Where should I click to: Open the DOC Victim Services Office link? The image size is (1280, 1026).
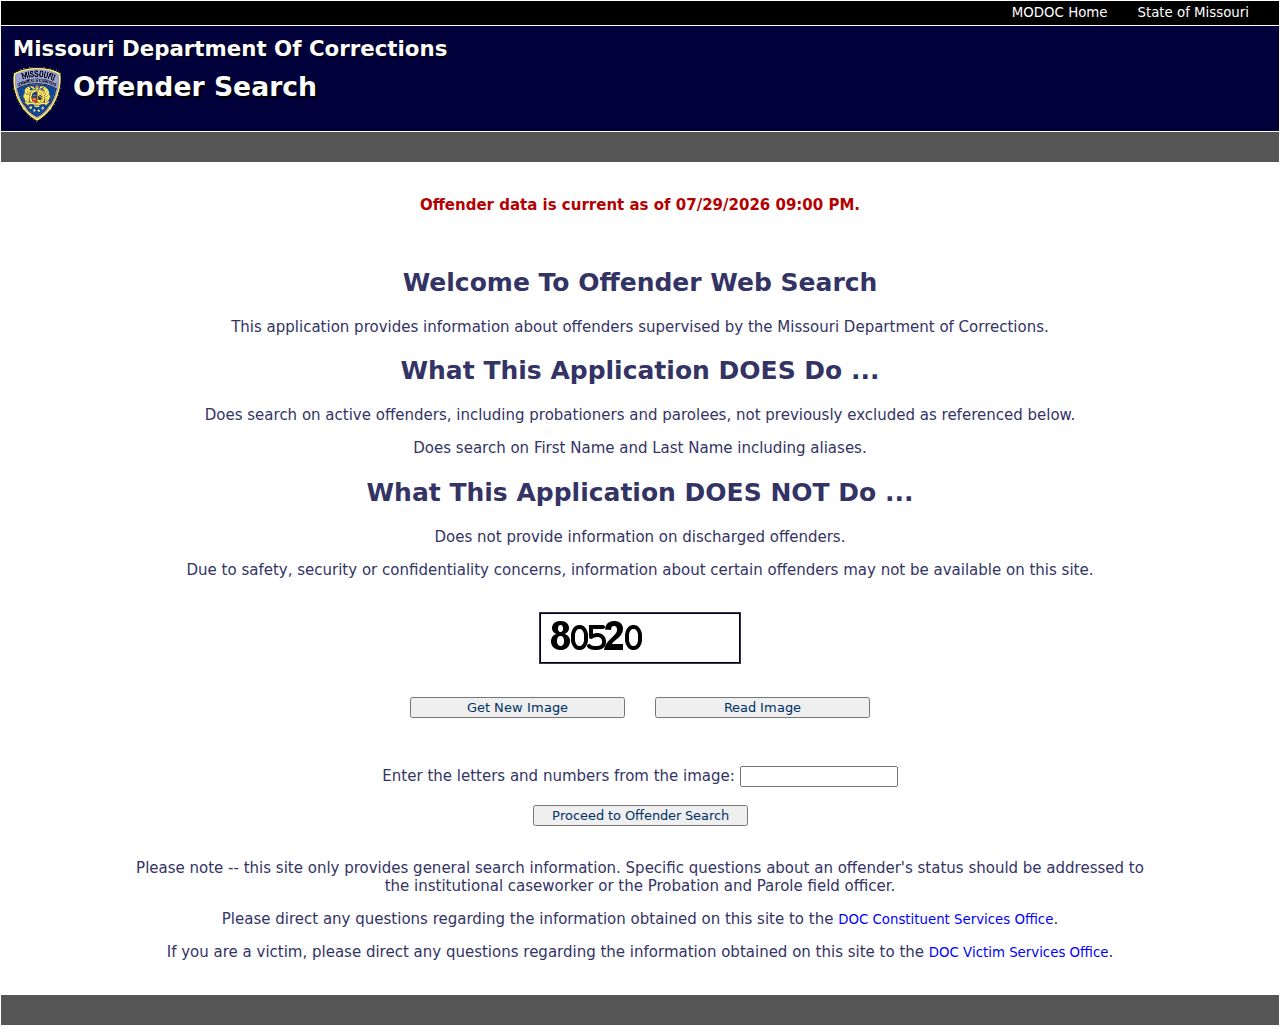(1019, 952)
